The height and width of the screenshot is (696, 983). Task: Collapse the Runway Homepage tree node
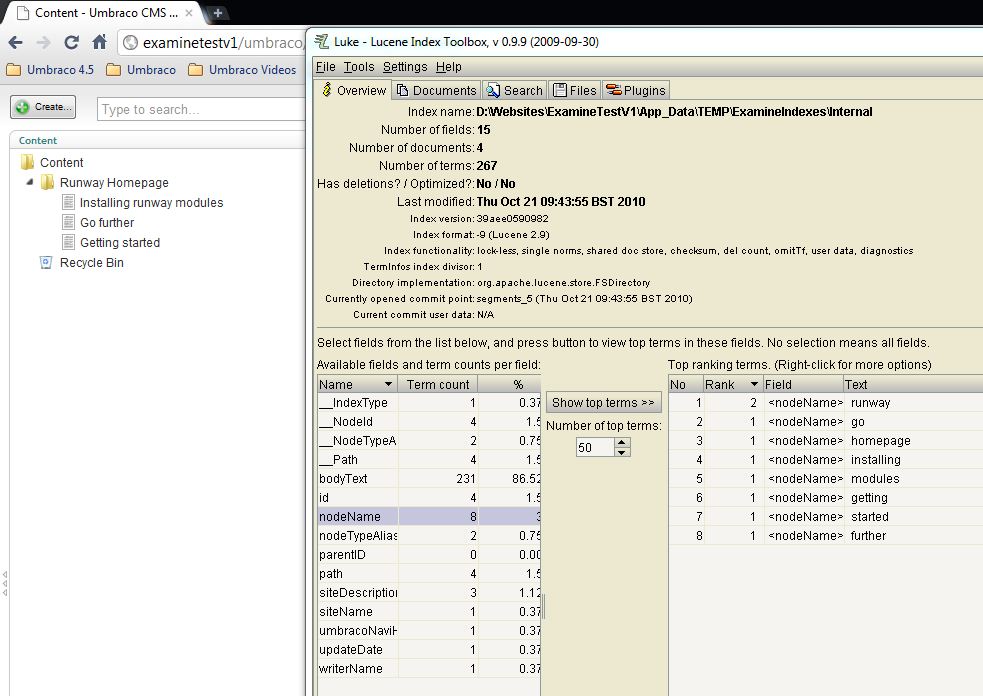point(29,182)
